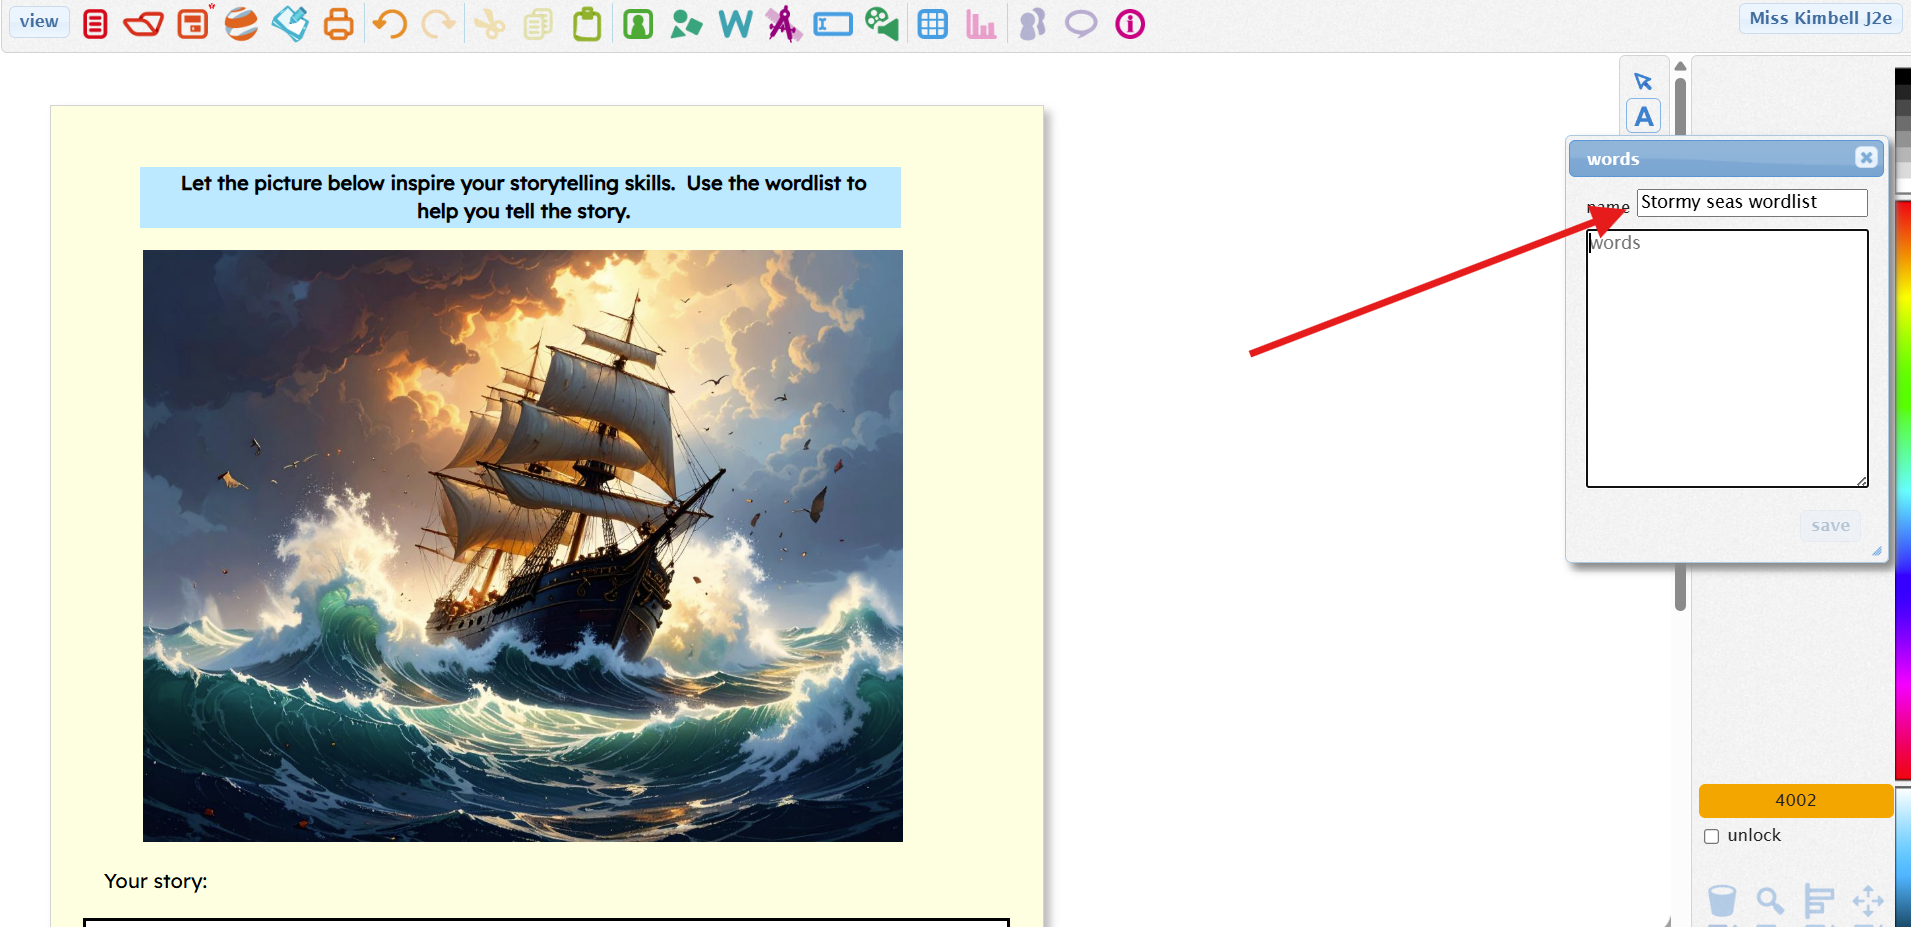Click the blue instruction text box

tap(520, 197)
